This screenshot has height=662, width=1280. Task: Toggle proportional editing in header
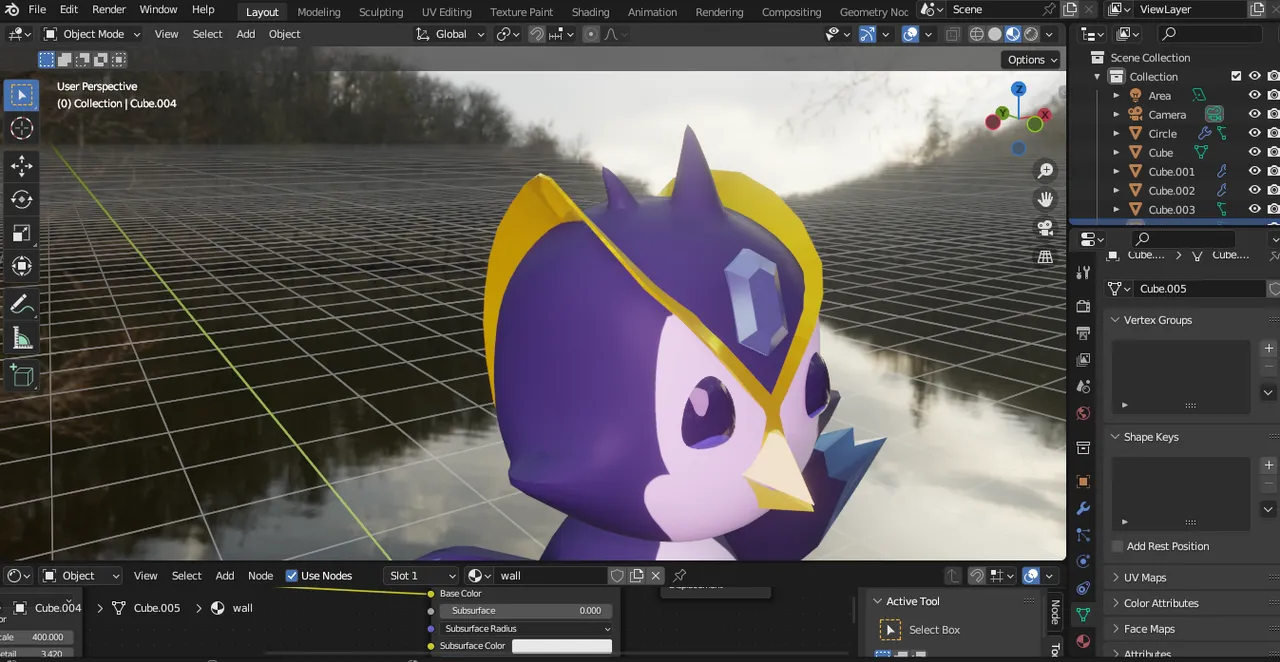point(591,34)
